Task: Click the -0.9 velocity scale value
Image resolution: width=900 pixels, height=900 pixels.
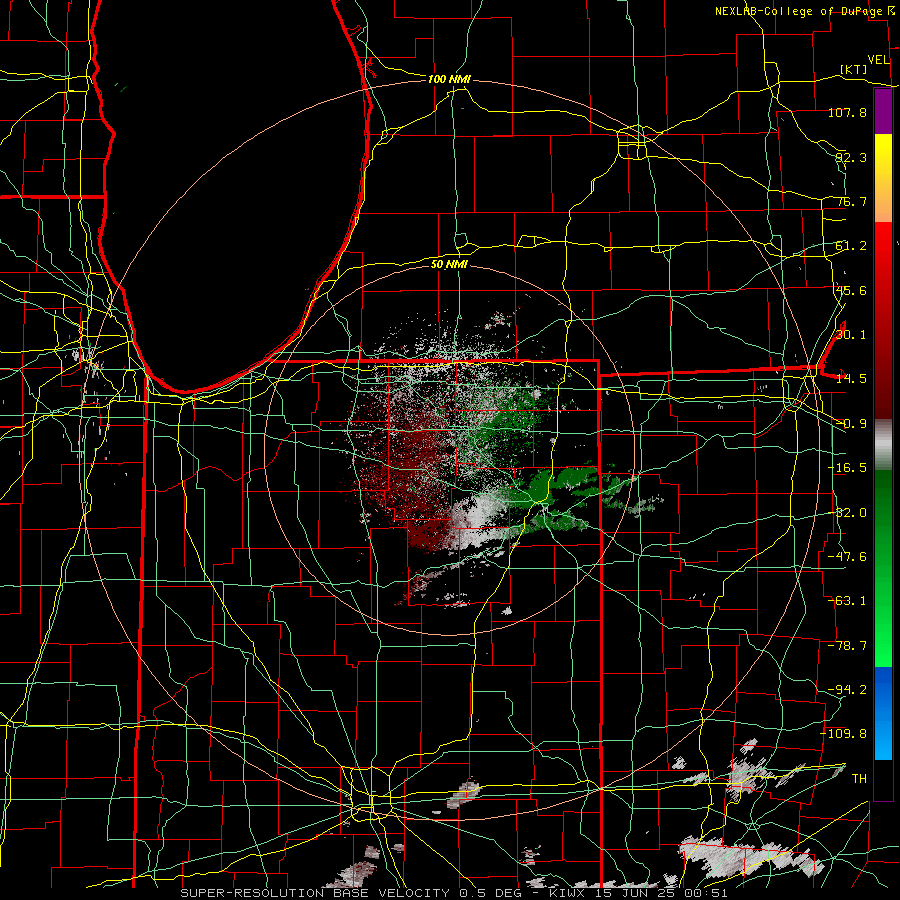Action: point(851,424)
